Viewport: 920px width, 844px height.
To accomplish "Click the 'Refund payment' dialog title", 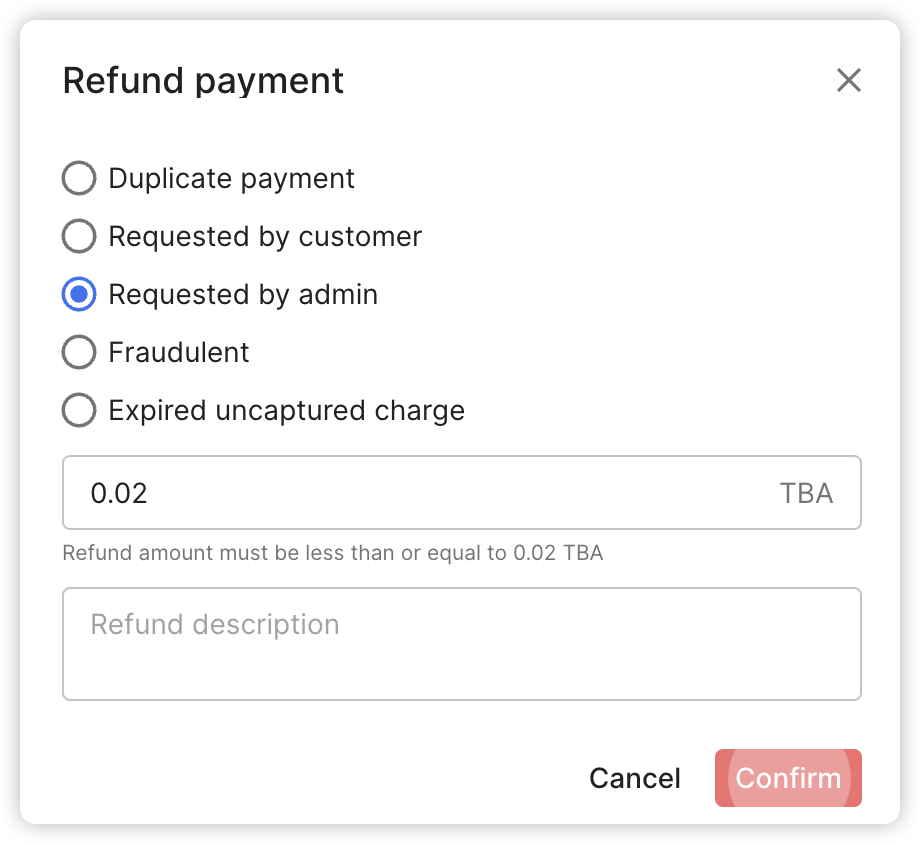I will (x=203, y=81).
